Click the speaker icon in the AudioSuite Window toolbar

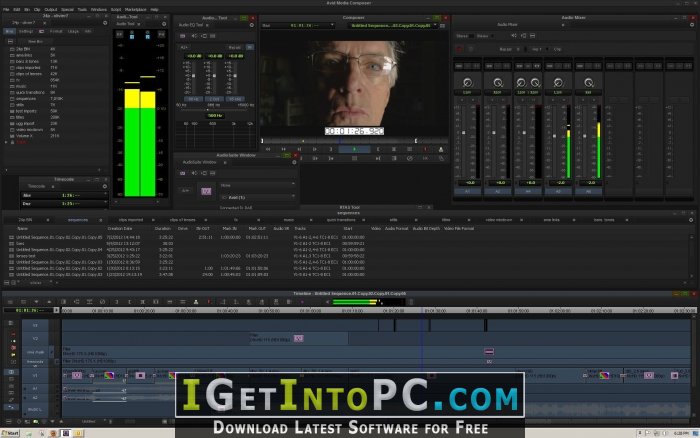pos(194,173)
